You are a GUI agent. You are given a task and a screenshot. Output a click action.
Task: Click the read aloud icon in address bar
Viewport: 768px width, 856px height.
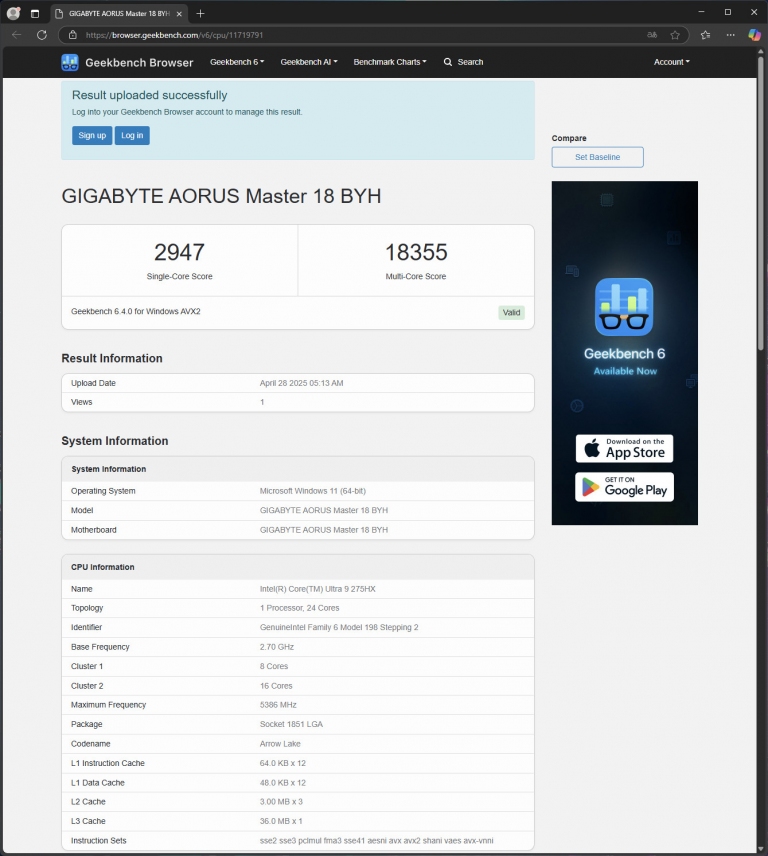pyautogui.click(x=652, y=35)
